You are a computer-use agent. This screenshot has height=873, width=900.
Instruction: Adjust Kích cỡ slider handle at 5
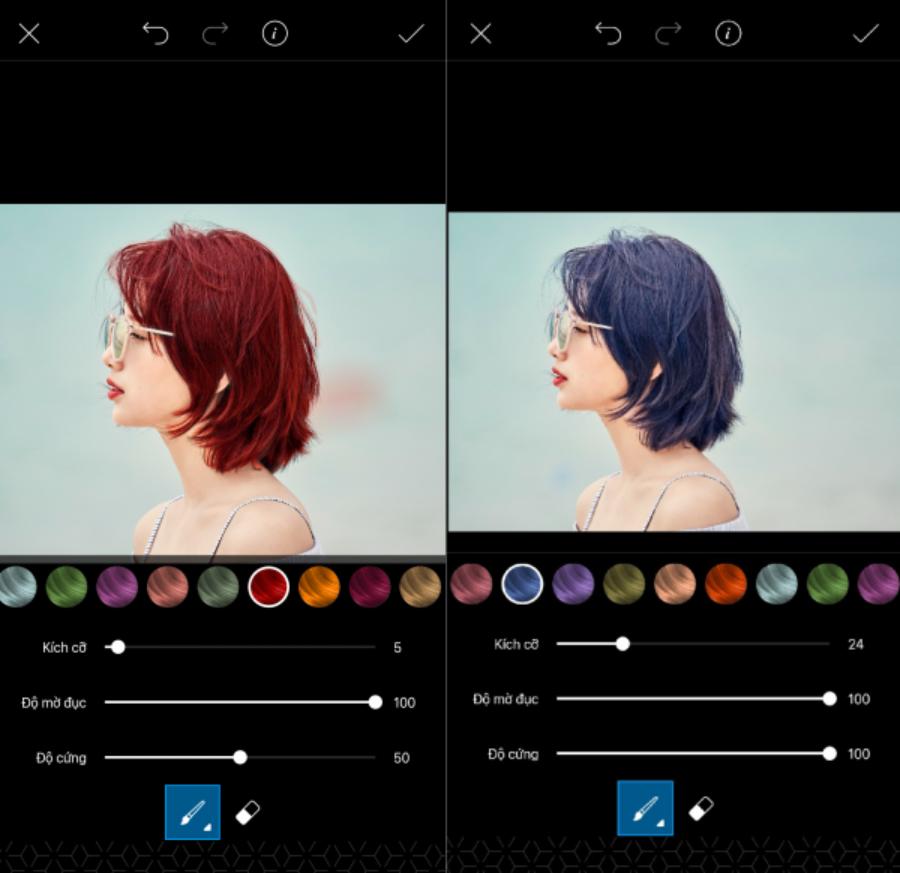pyautogui.click(x=118, y=647)
